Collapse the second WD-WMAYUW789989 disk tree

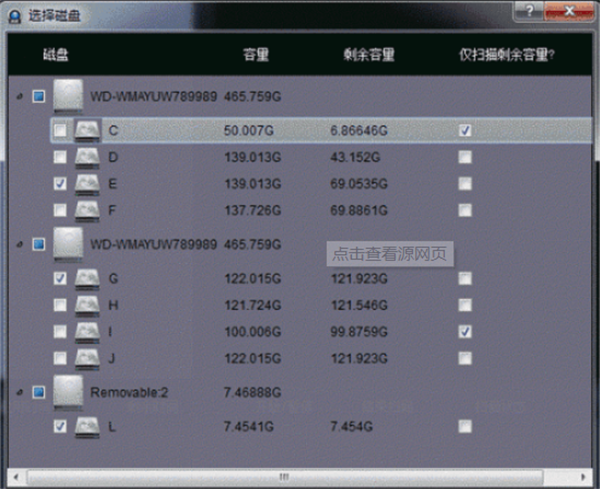coord(21,245)
